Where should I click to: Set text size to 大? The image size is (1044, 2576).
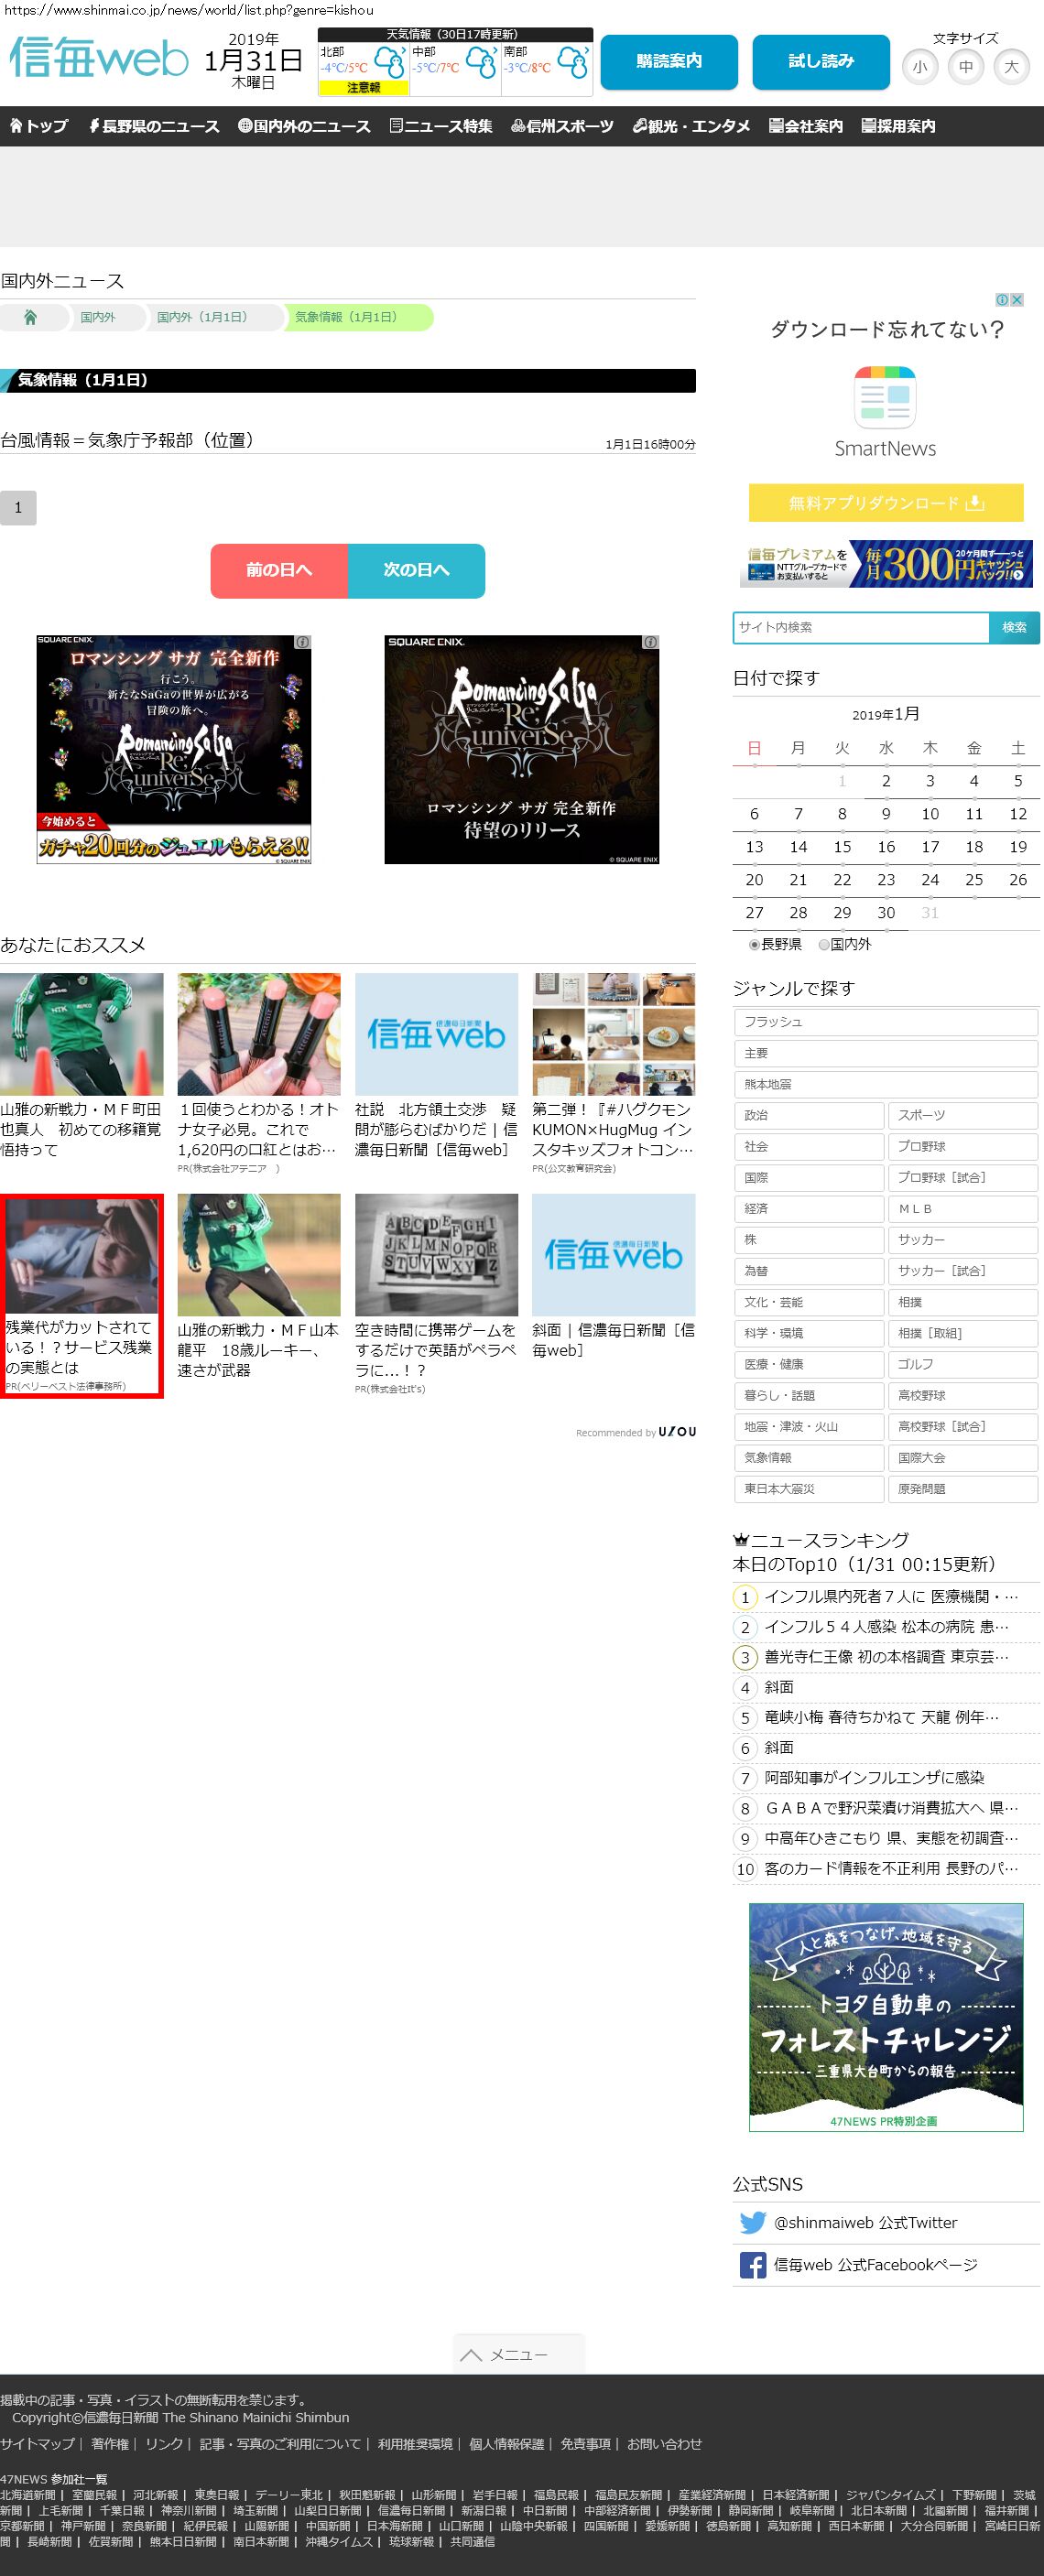click(x=1011, y=67)
